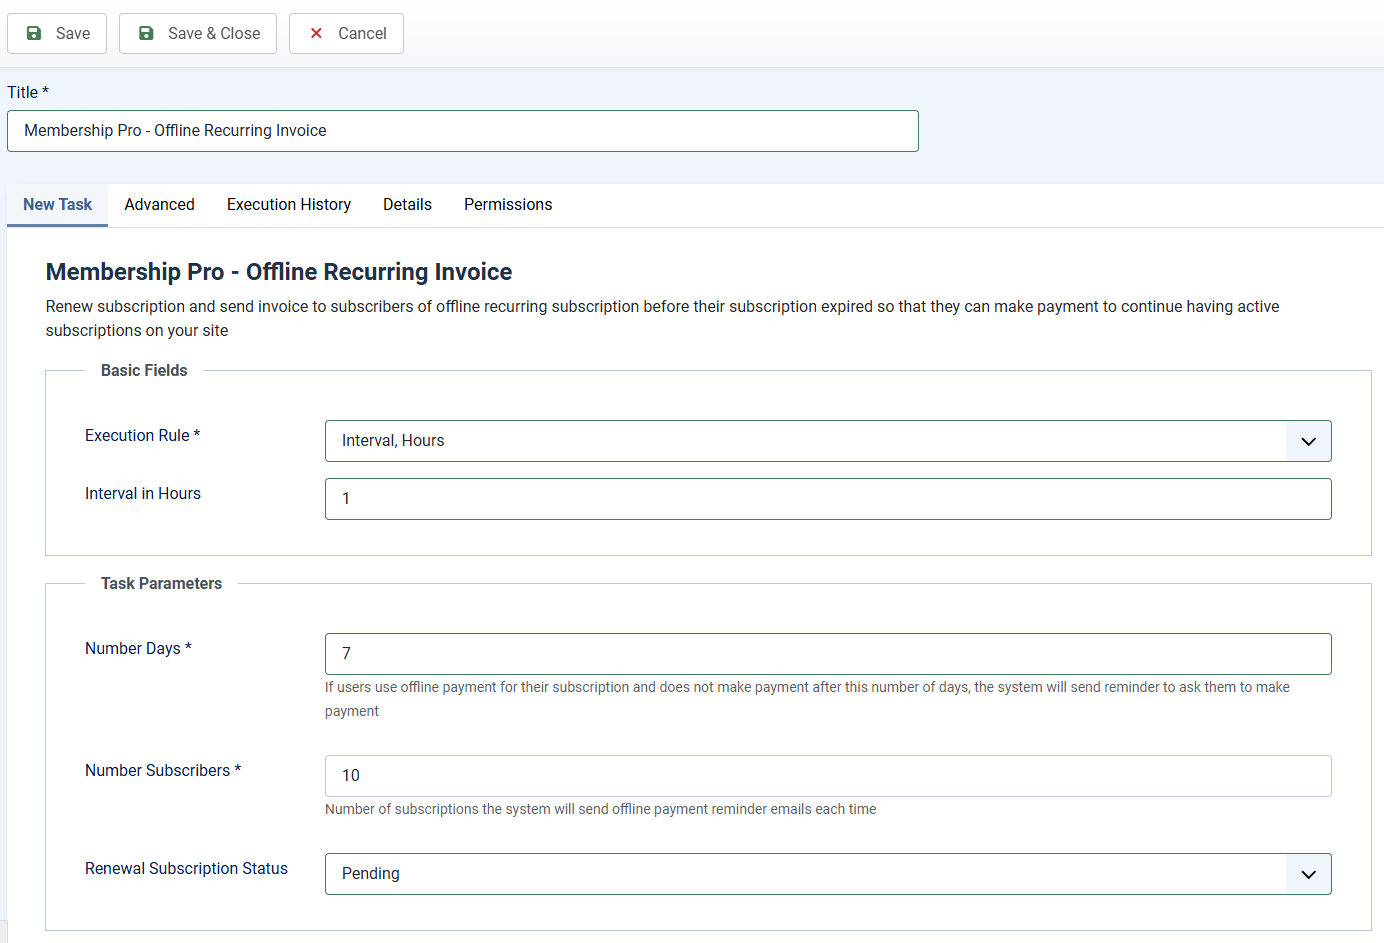1384x943 pixels.
Task: Focus the Number Subscribers field
Action: coord(828,776)
